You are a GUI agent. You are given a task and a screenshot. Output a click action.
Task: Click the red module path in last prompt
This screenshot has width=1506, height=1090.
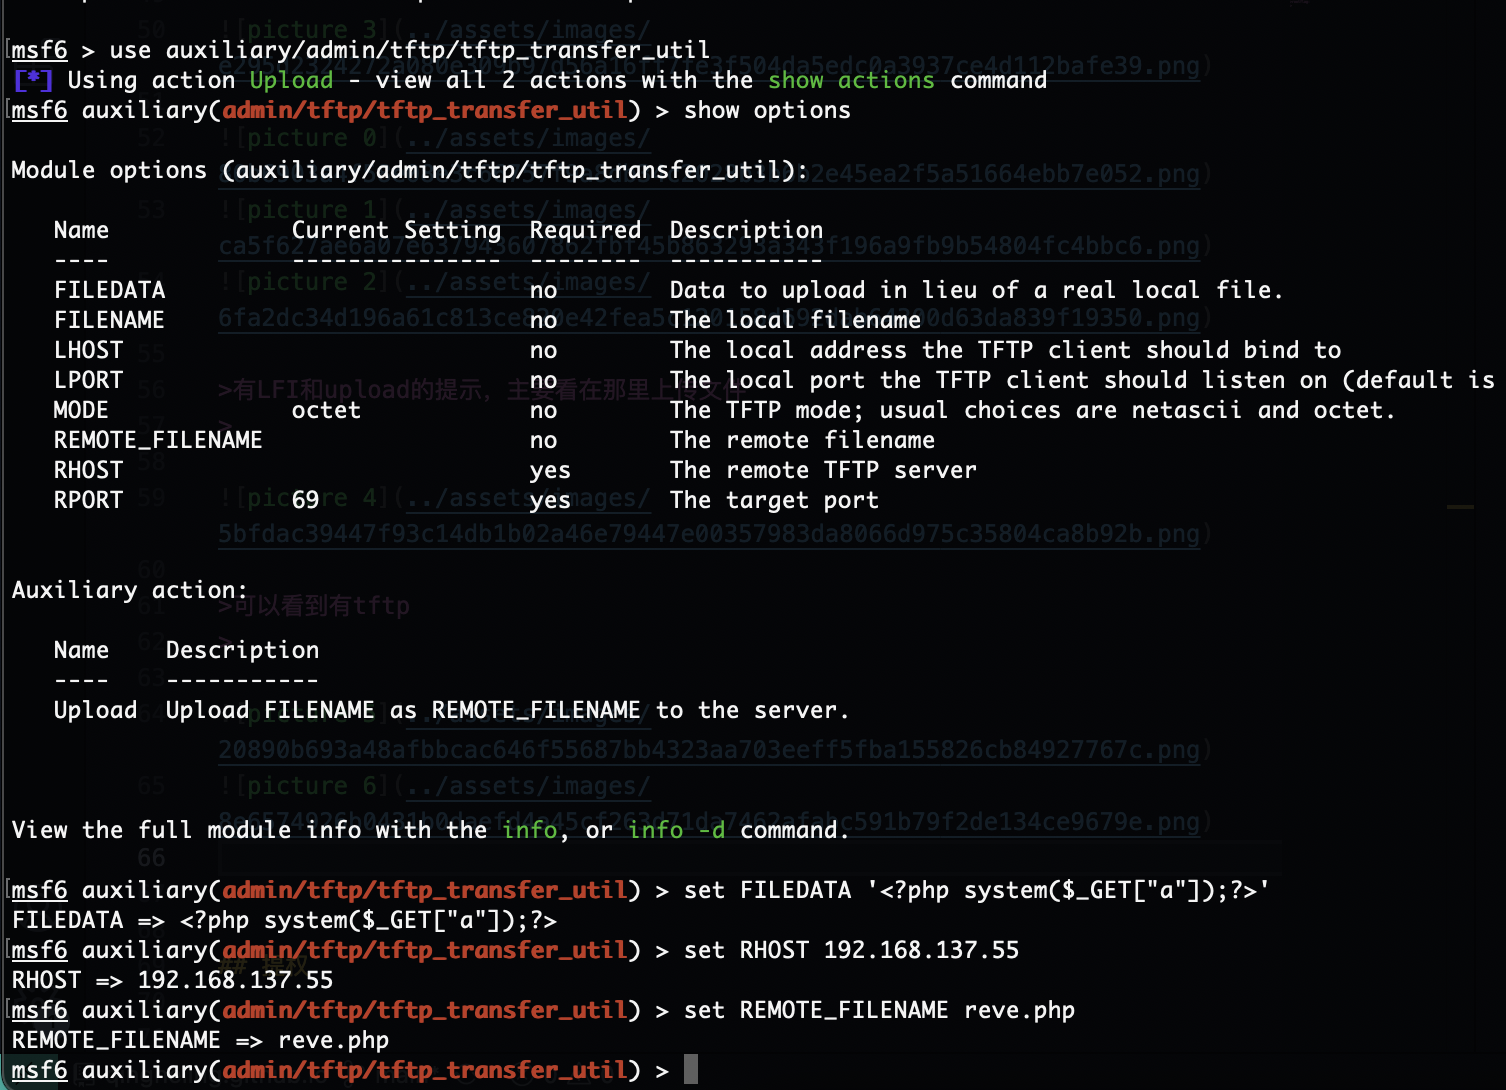click(424, 1070)
